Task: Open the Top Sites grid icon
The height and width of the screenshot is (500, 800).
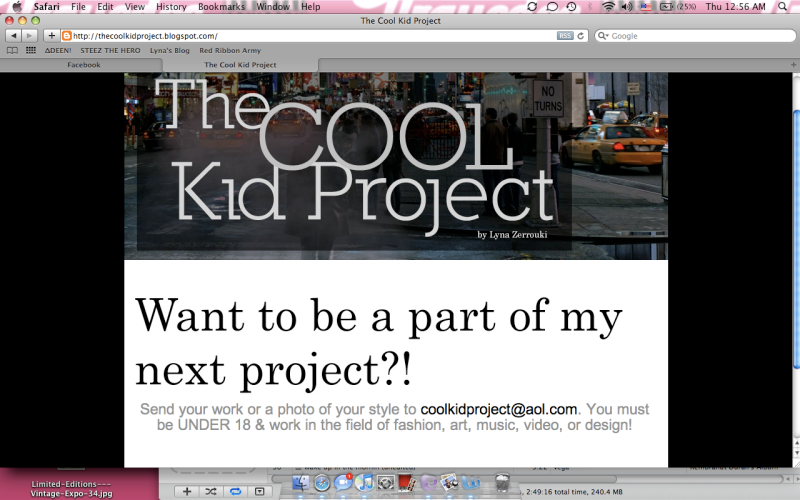Action: (31, 51)
